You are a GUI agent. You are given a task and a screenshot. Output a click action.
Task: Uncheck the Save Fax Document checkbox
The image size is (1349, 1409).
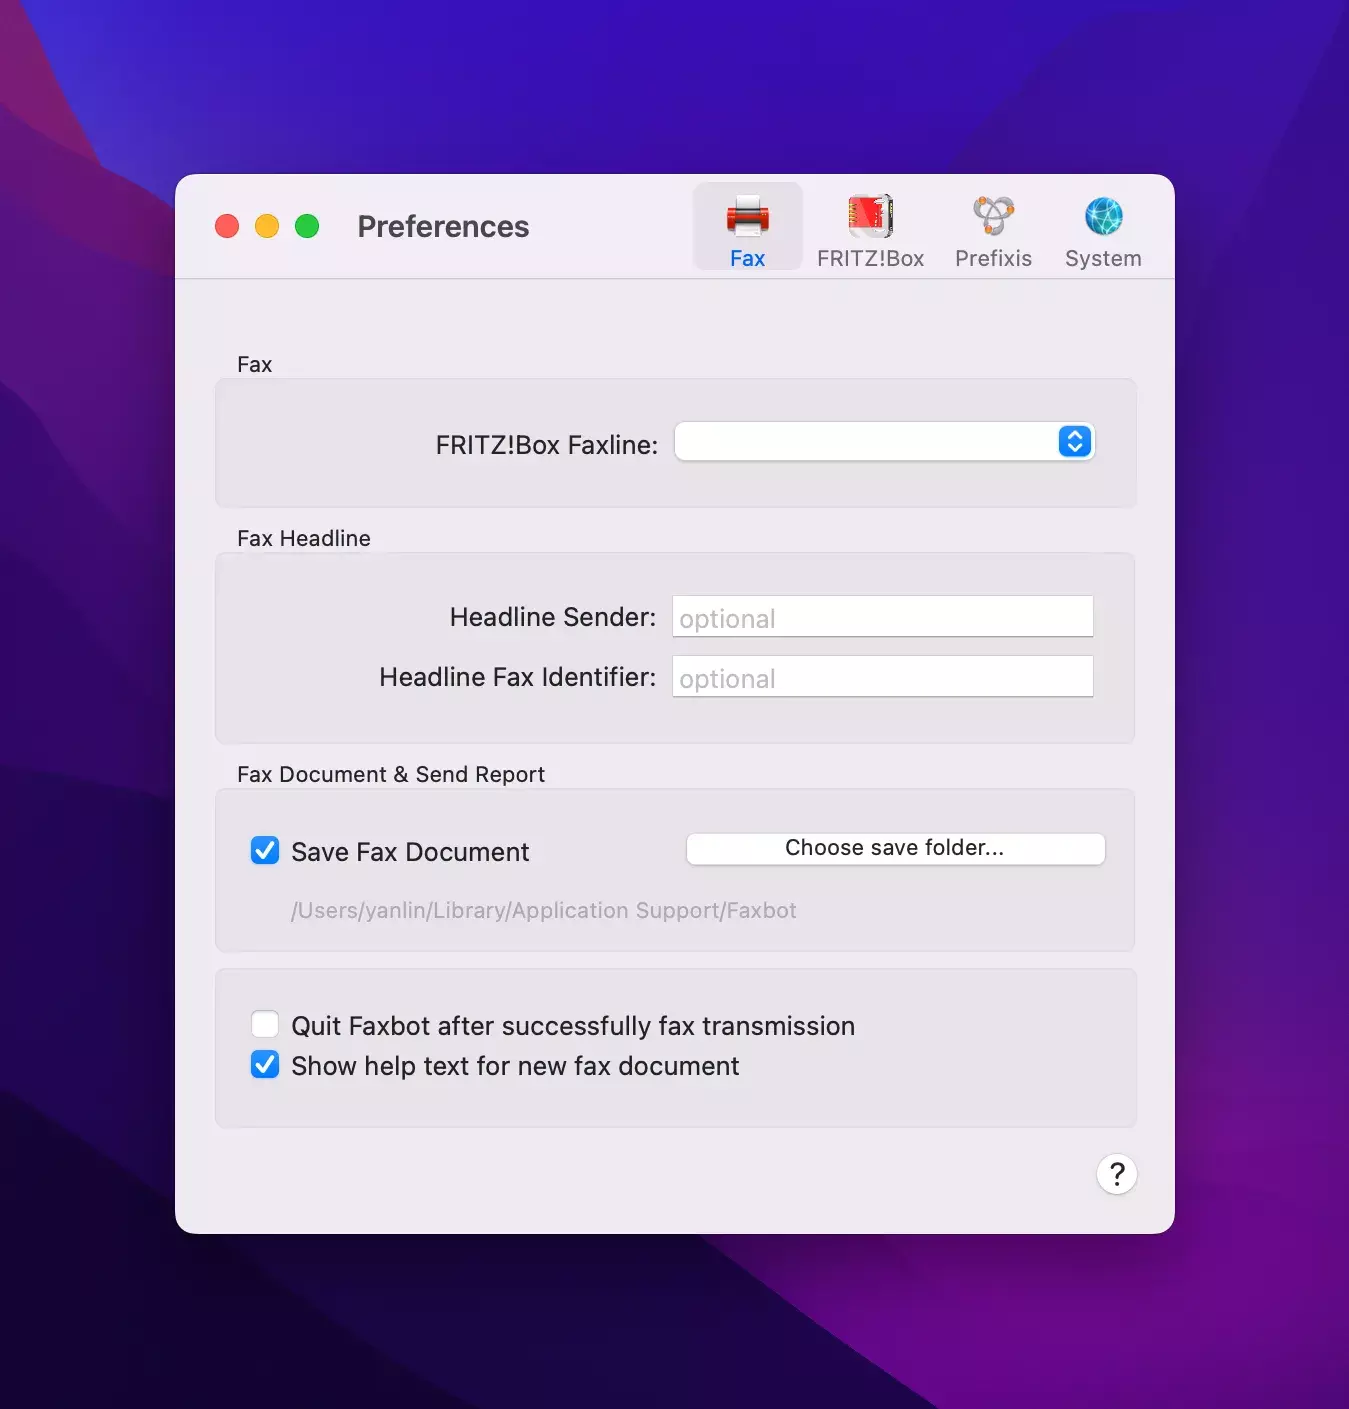click(265, 851)
